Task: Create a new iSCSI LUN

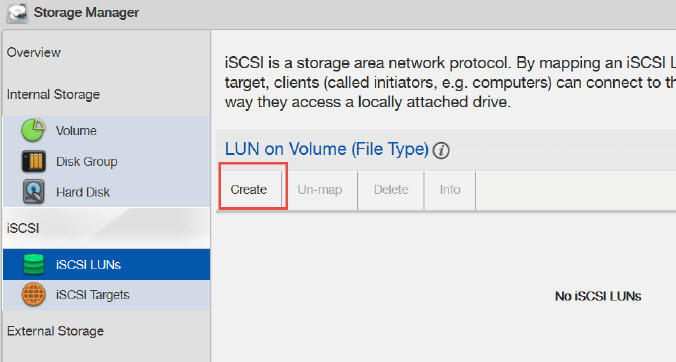Action: 249,190
